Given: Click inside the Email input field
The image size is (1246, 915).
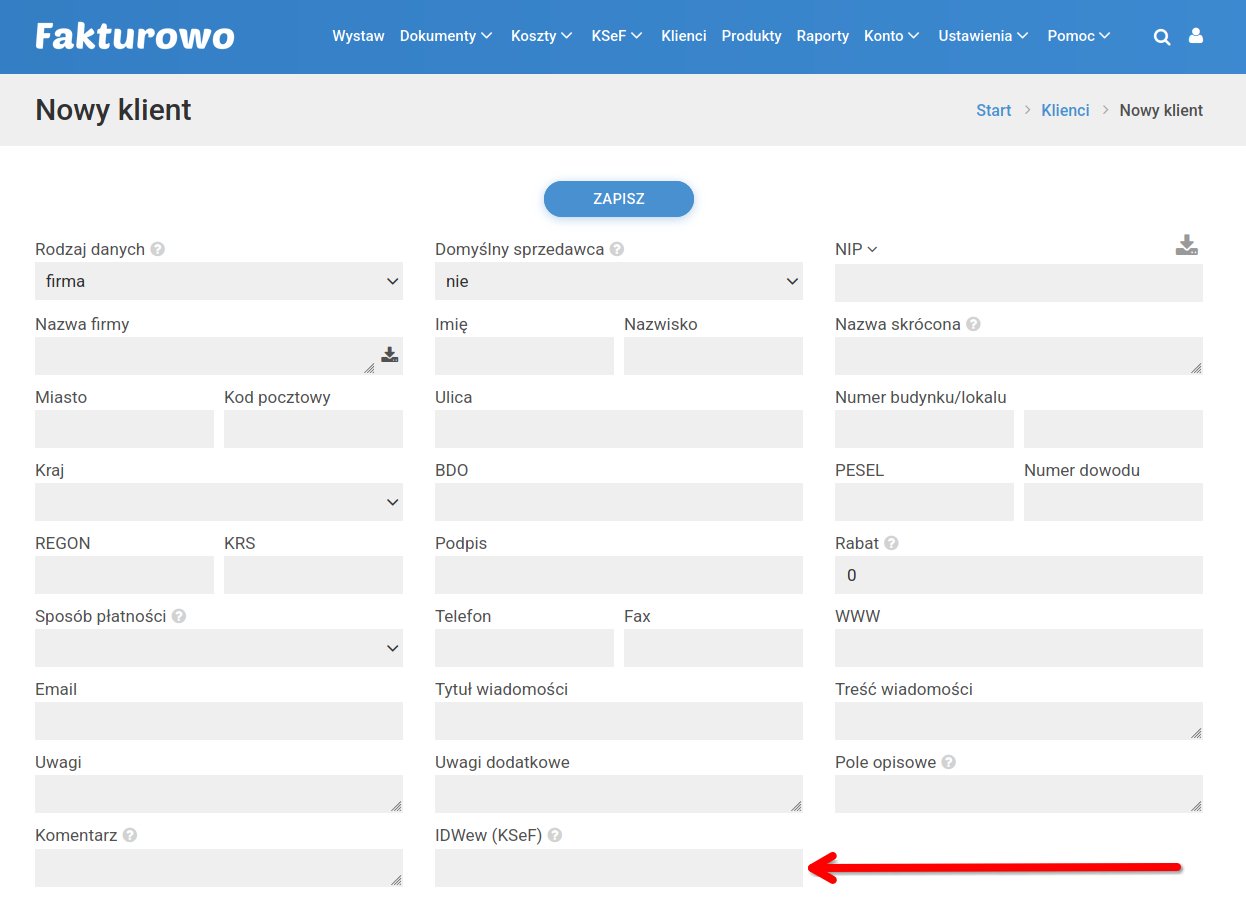Looking at the screenshot, I should [x=219, y=721].
